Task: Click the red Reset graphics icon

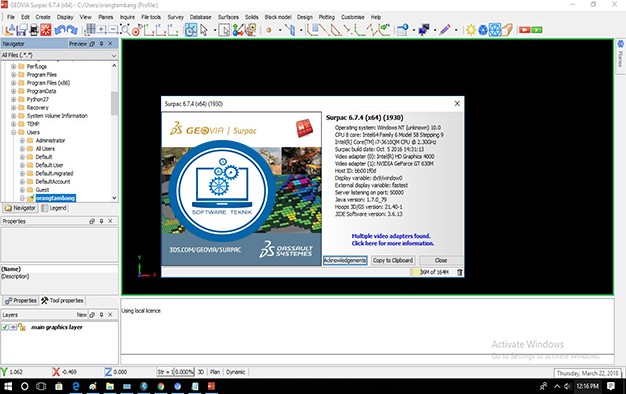Action: [x=46, y=30]
